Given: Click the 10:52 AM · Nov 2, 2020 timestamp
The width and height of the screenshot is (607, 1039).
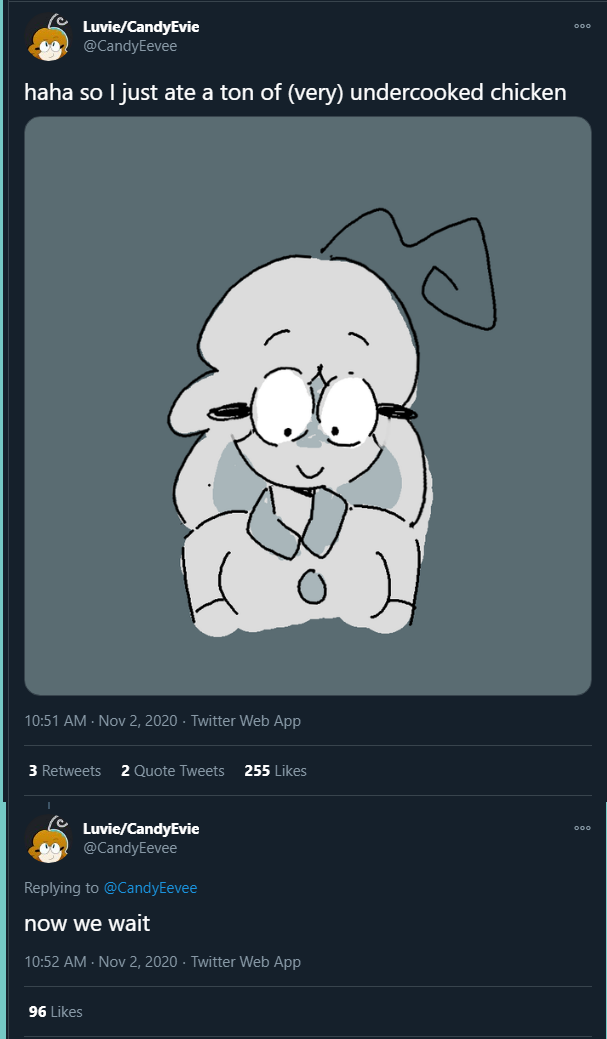Looking at the screenshot, I should 101,961.
